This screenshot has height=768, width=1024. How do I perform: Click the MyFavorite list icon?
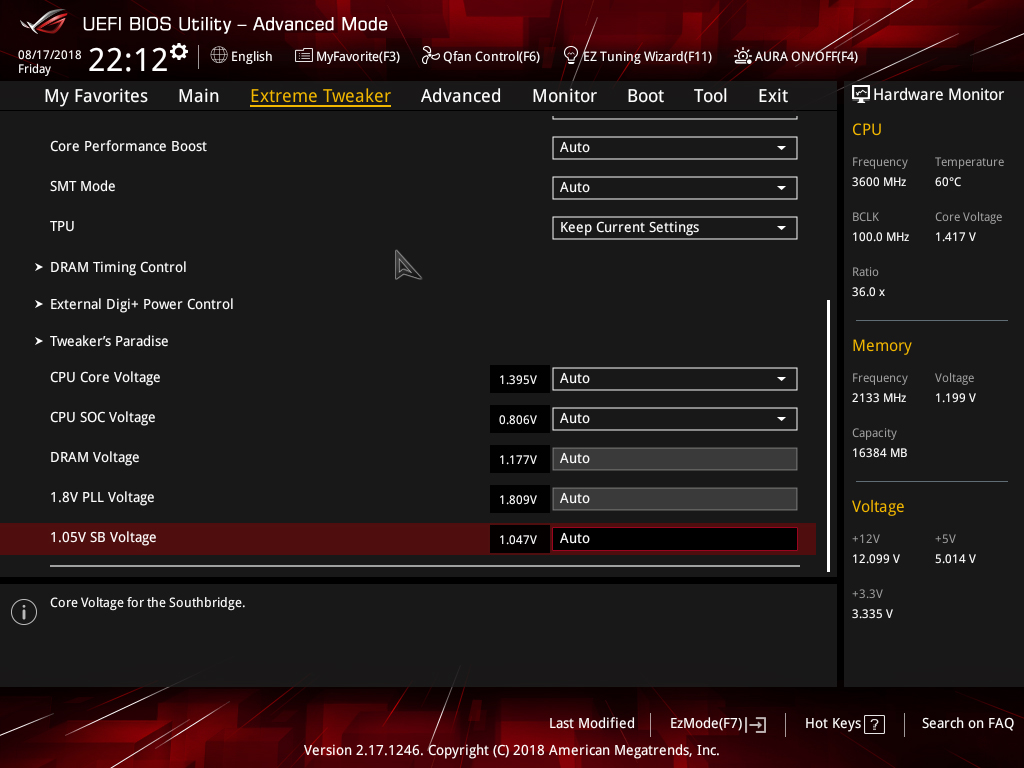[303, 56]
